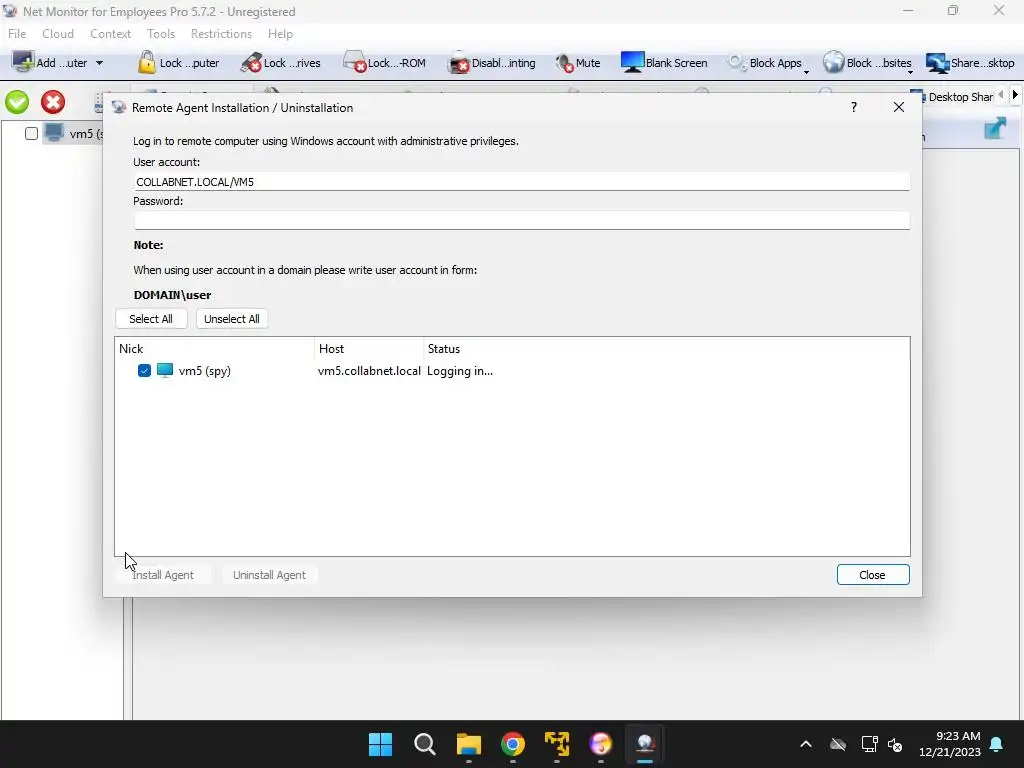The image size is (1024, 768).
Task: Open the Windows Start menu
Action: tap(380, 744)
